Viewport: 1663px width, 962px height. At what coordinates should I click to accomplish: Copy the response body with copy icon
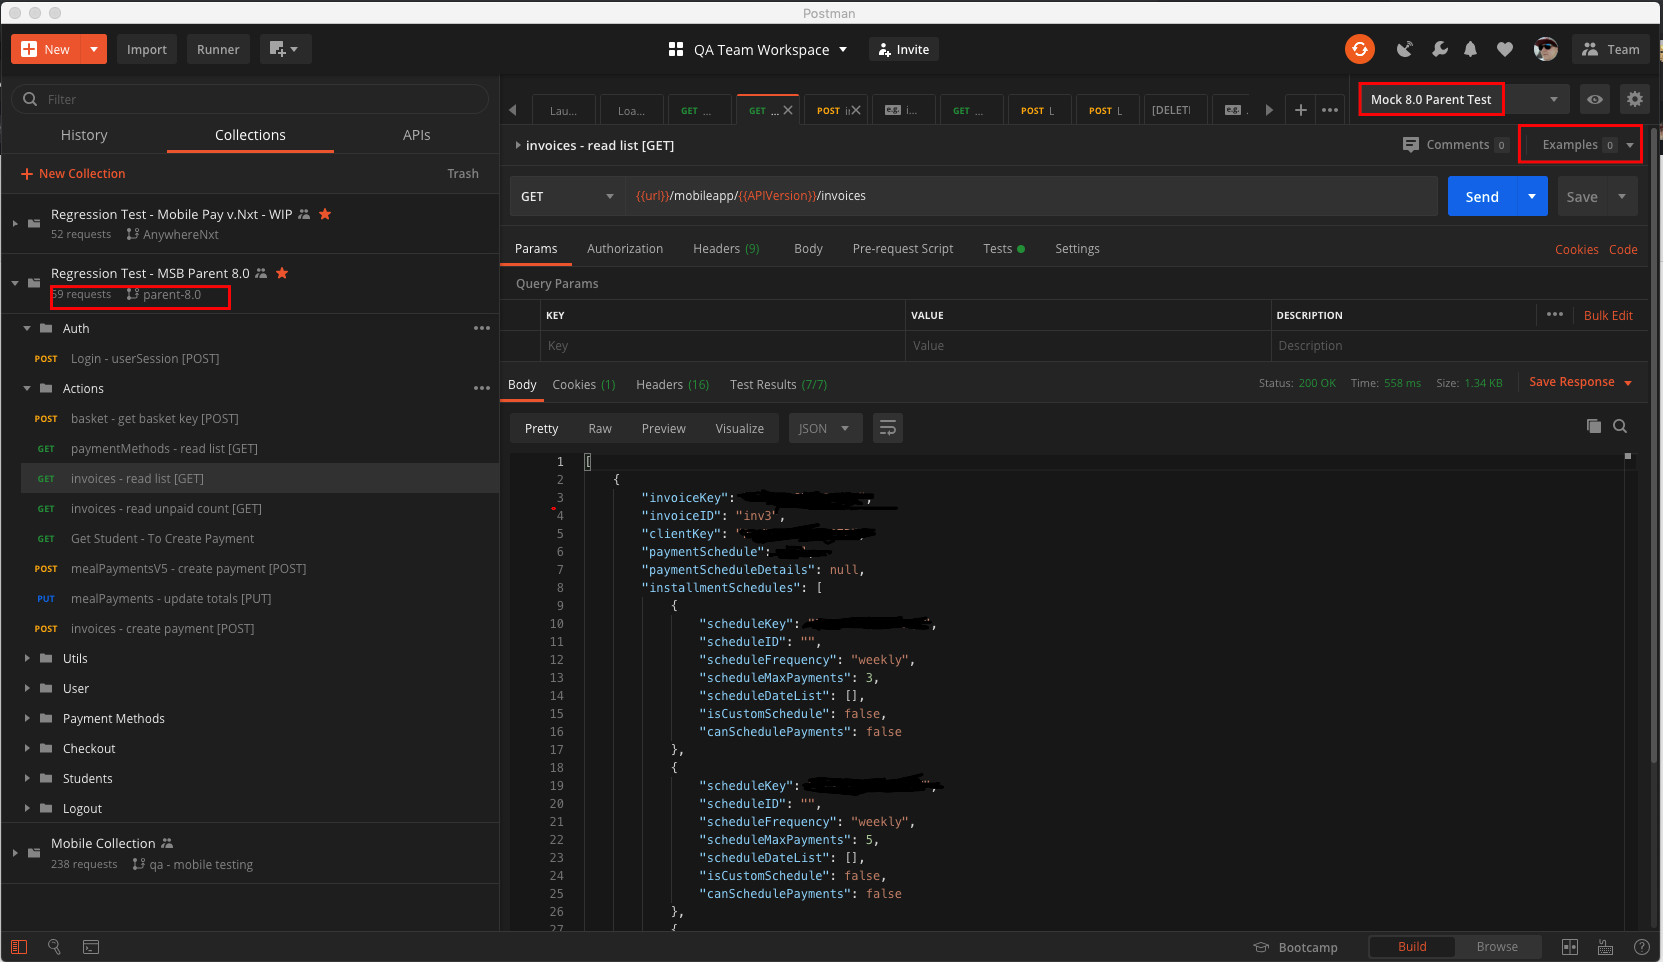pos(1594,426)
